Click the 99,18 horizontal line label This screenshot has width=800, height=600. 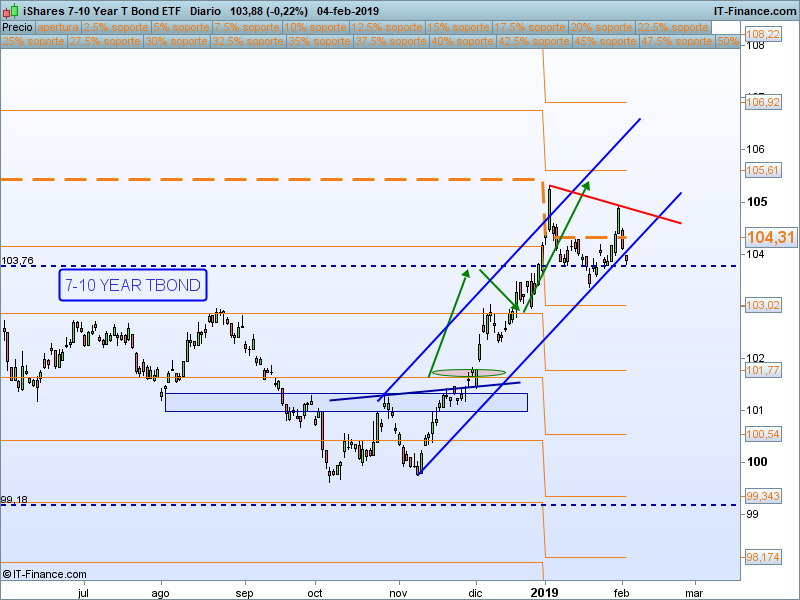pyautogui.click(x=14, y=499)
